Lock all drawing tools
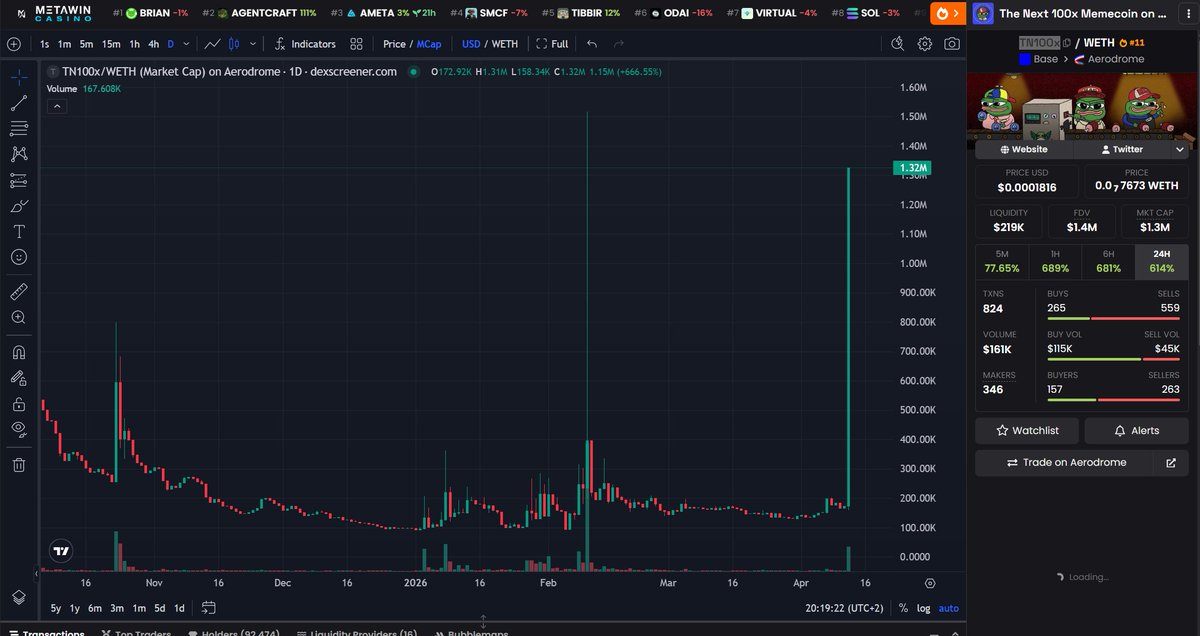The image size is (1200, 636). 19,404
